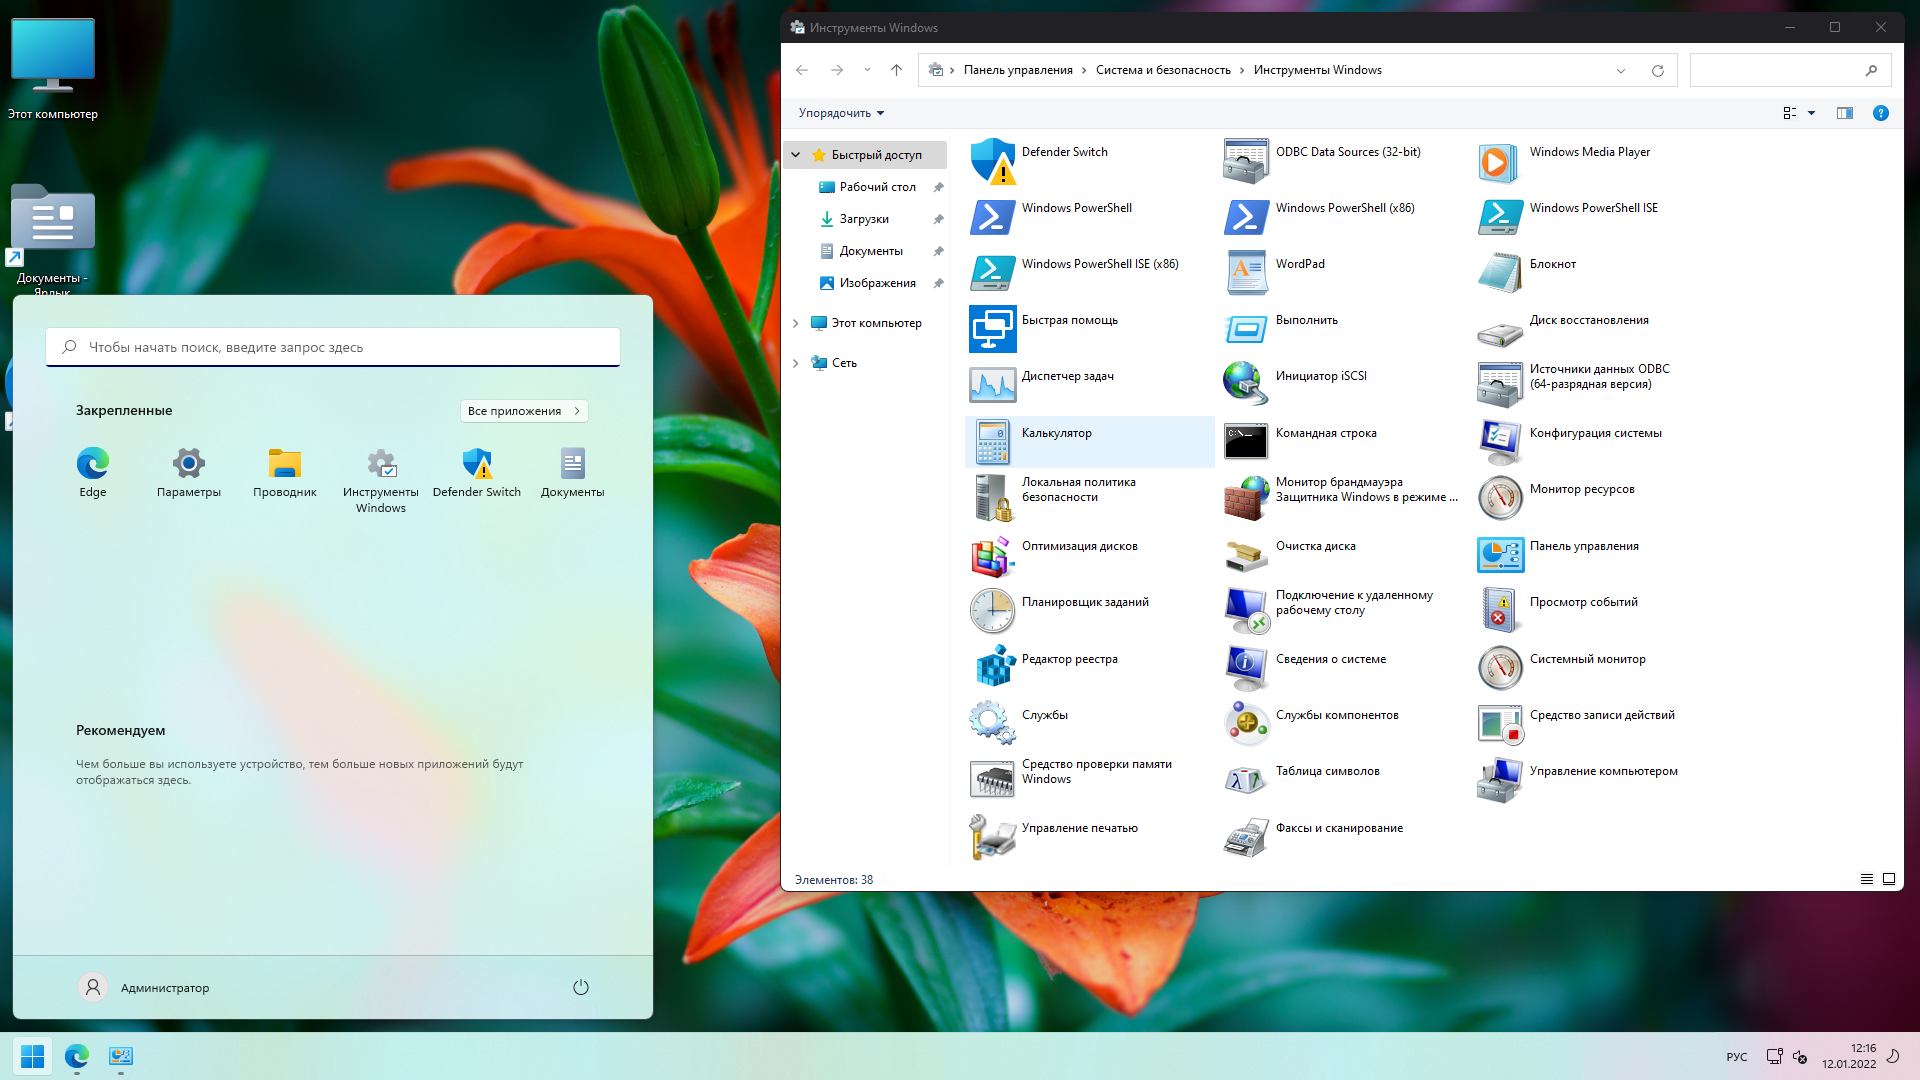Switch to details view in status bar
The width and height of the screenshot is (1920, 1080).
(1866, 879)
